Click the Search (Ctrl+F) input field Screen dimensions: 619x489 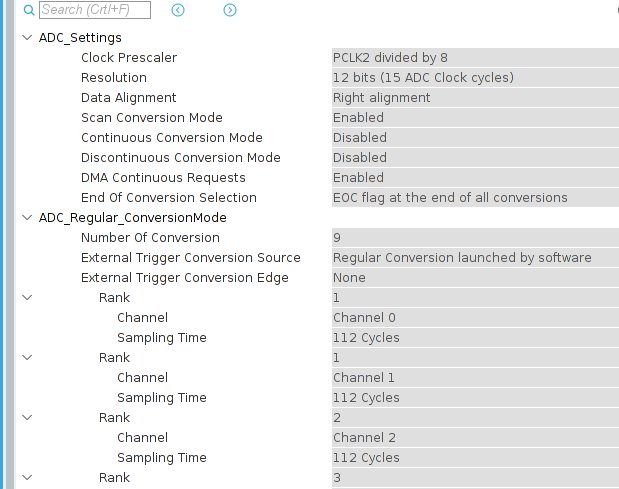(95, 10)
